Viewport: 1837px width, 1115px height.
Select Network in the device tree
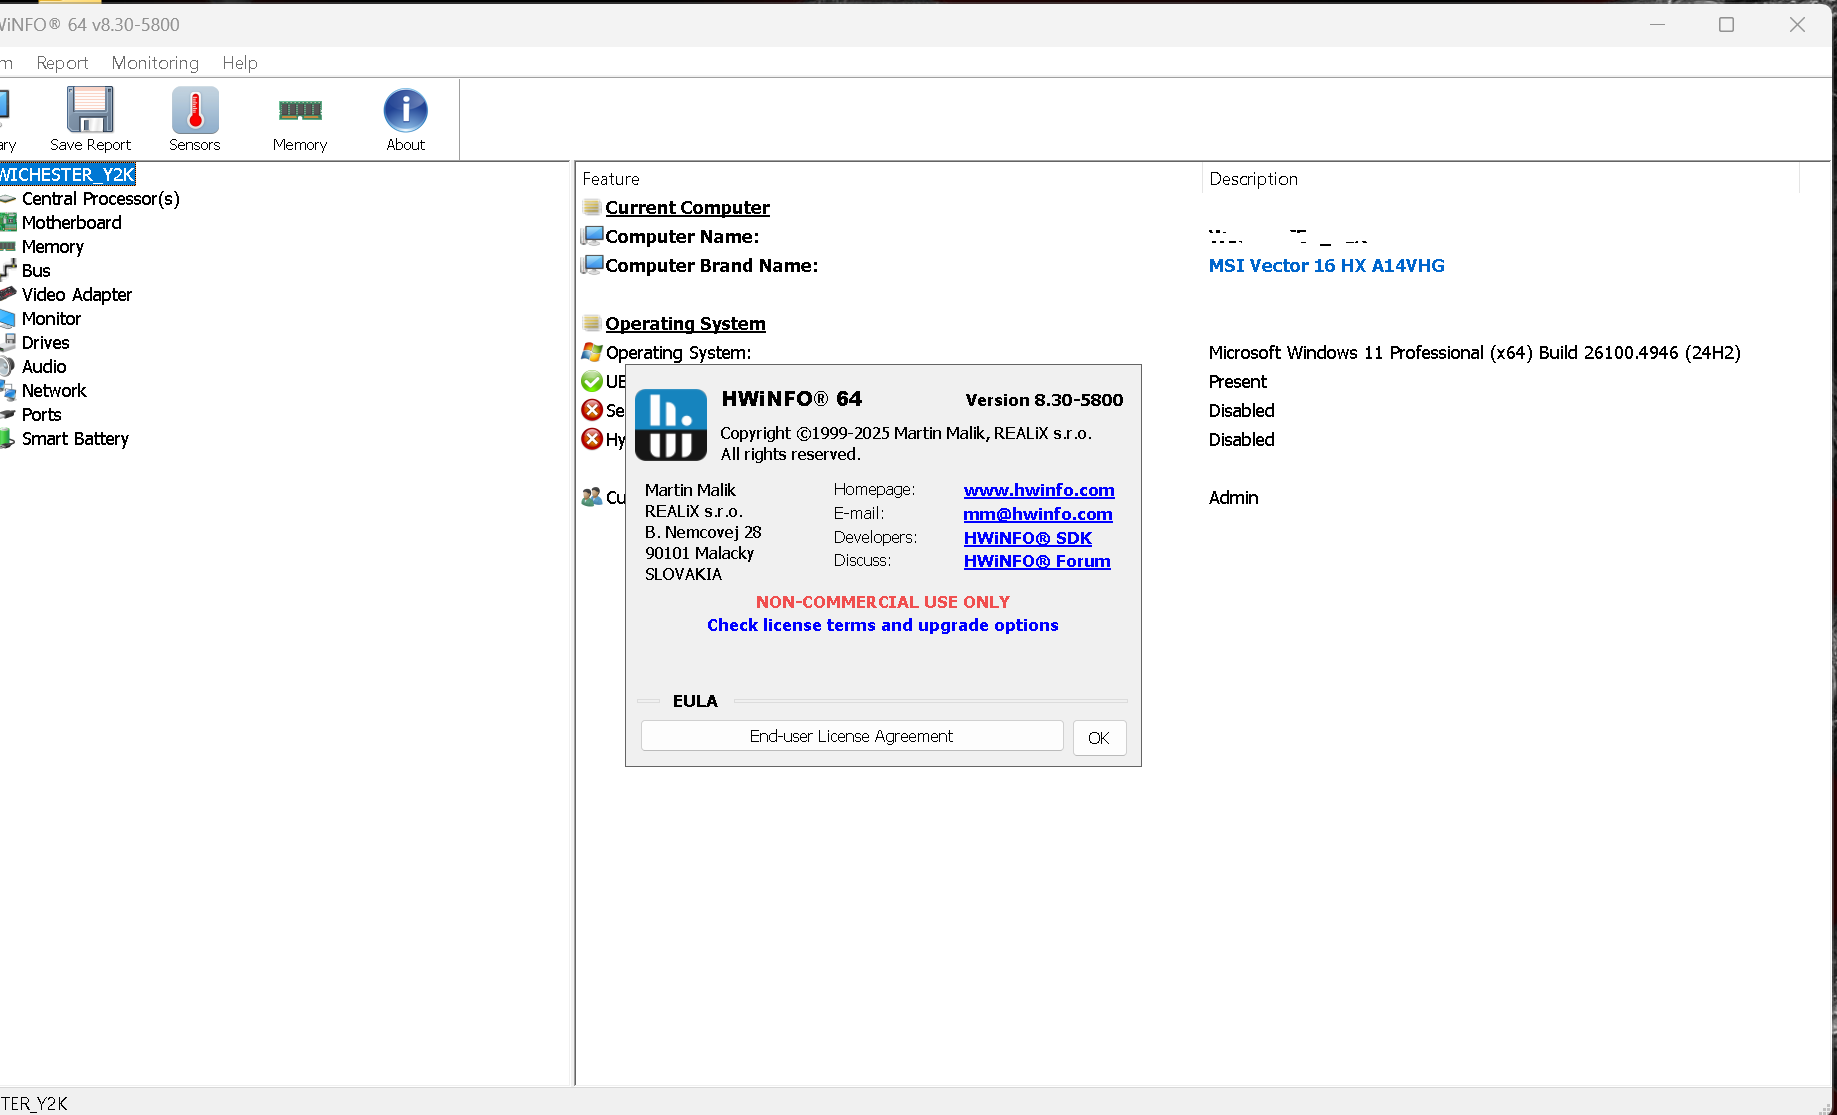tap(54, 391)
